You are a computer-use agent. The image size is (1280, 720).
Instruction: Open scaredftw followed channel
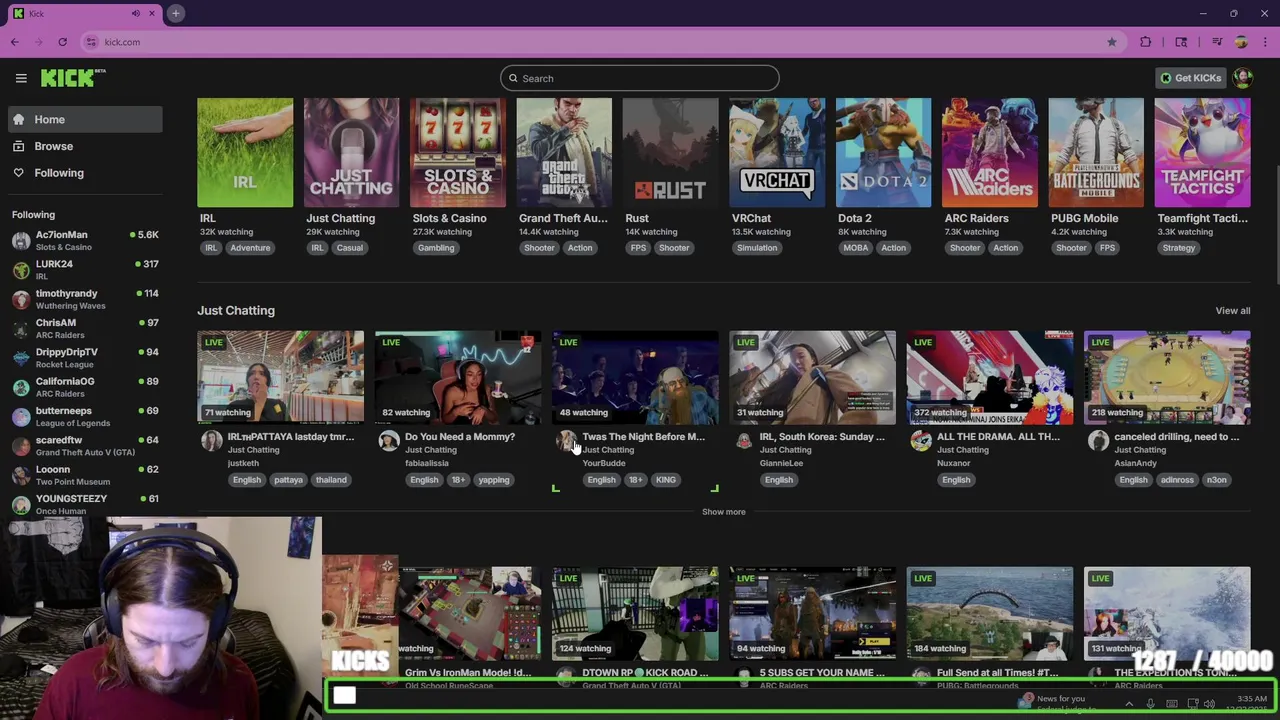85,446
